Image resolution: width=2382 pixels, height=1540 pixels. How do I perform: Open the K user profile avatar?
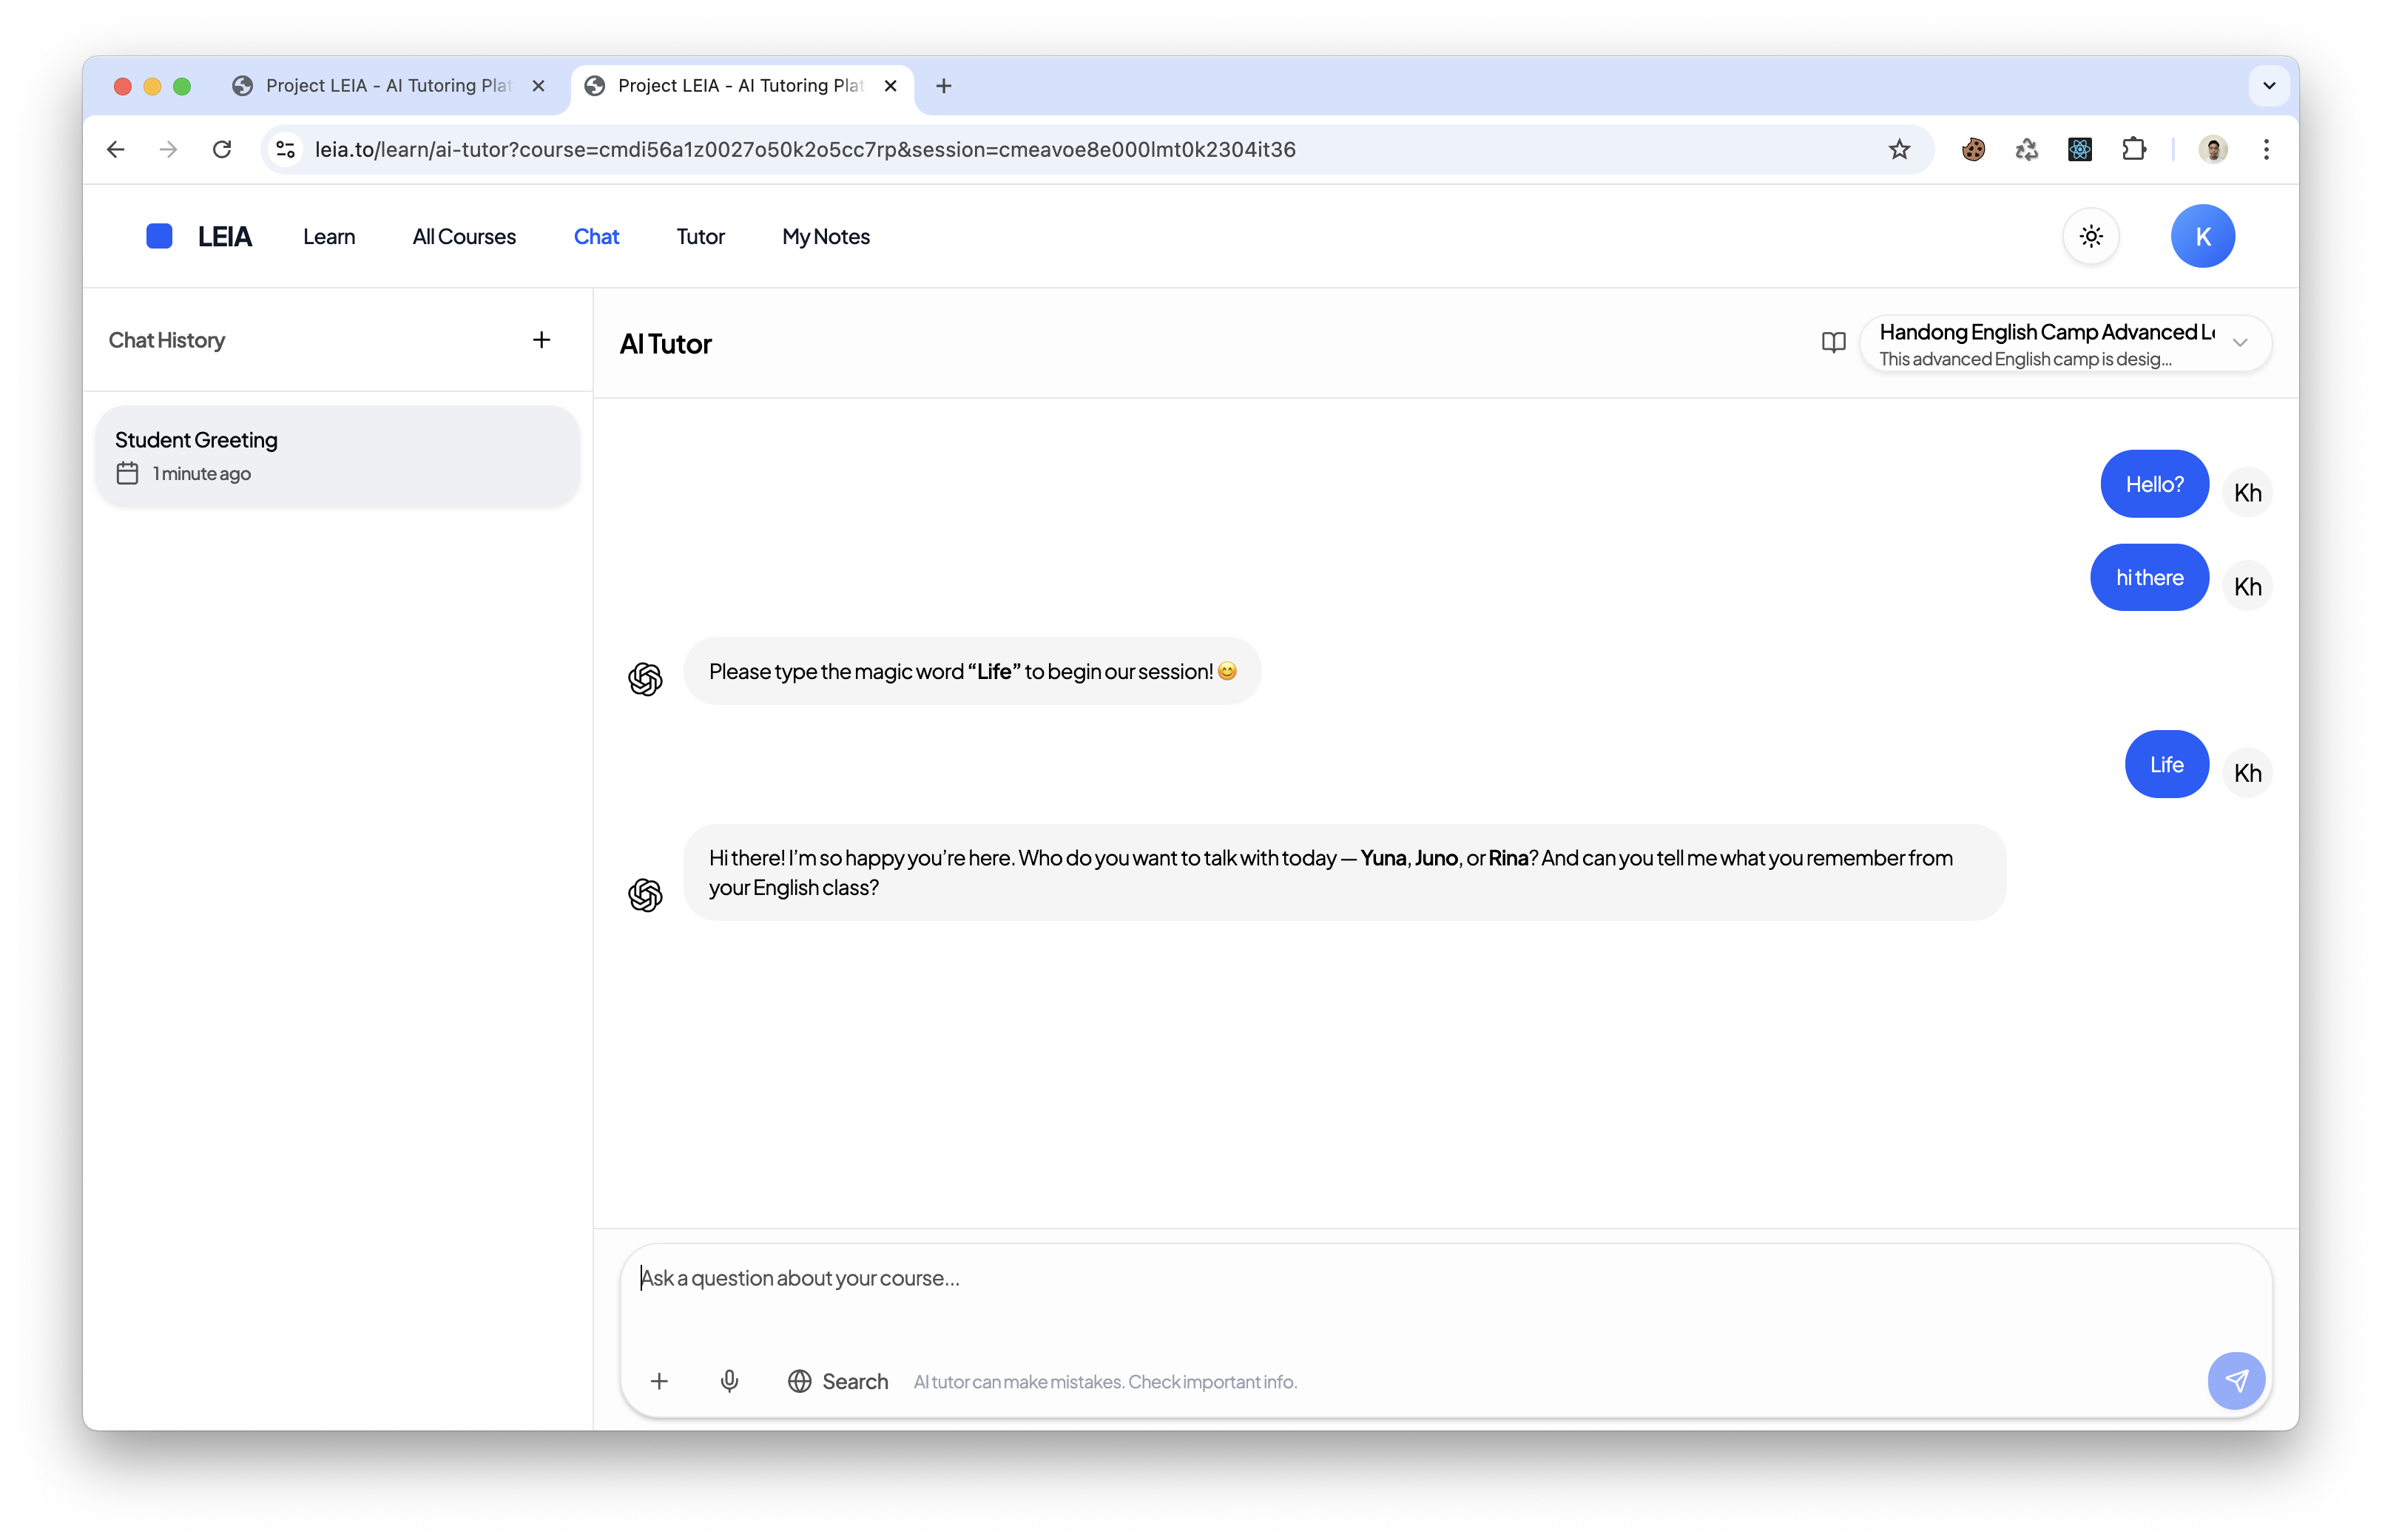pos(2202,236)
